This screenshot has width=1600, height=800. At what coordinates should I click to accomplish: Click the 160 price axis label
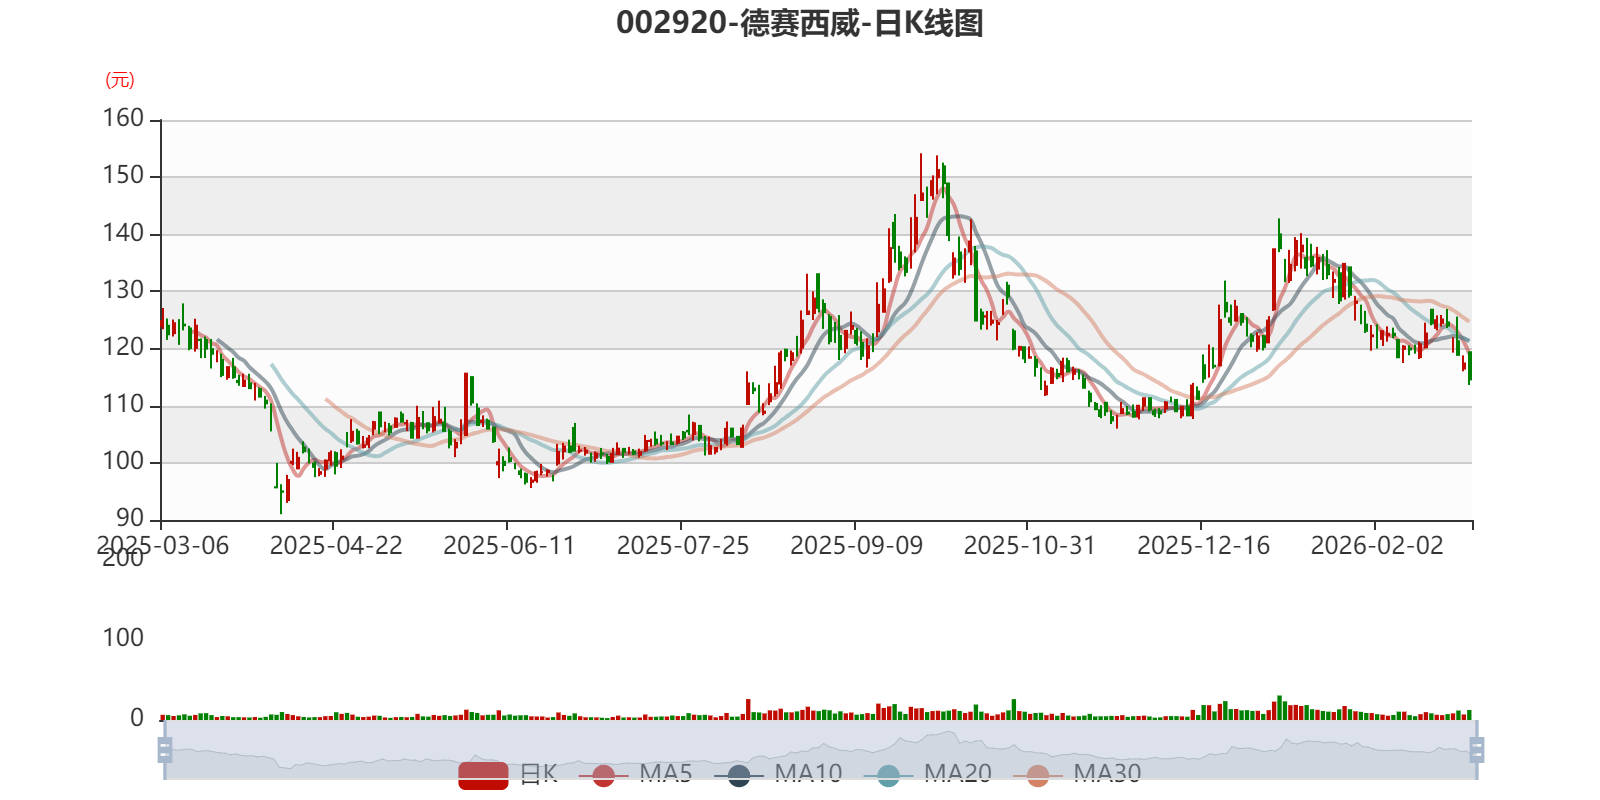coord(124,118)
